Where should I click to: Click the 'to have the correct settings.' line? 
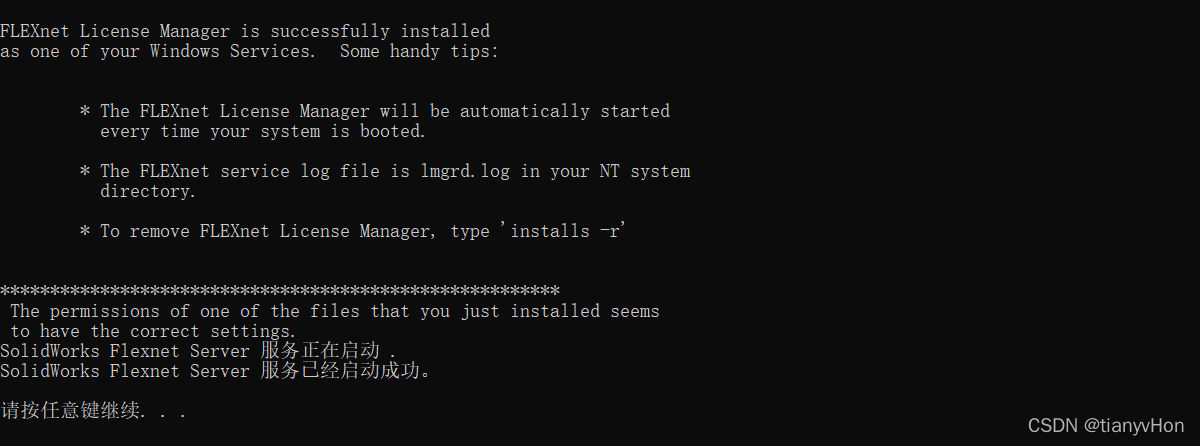coord(153,331)
